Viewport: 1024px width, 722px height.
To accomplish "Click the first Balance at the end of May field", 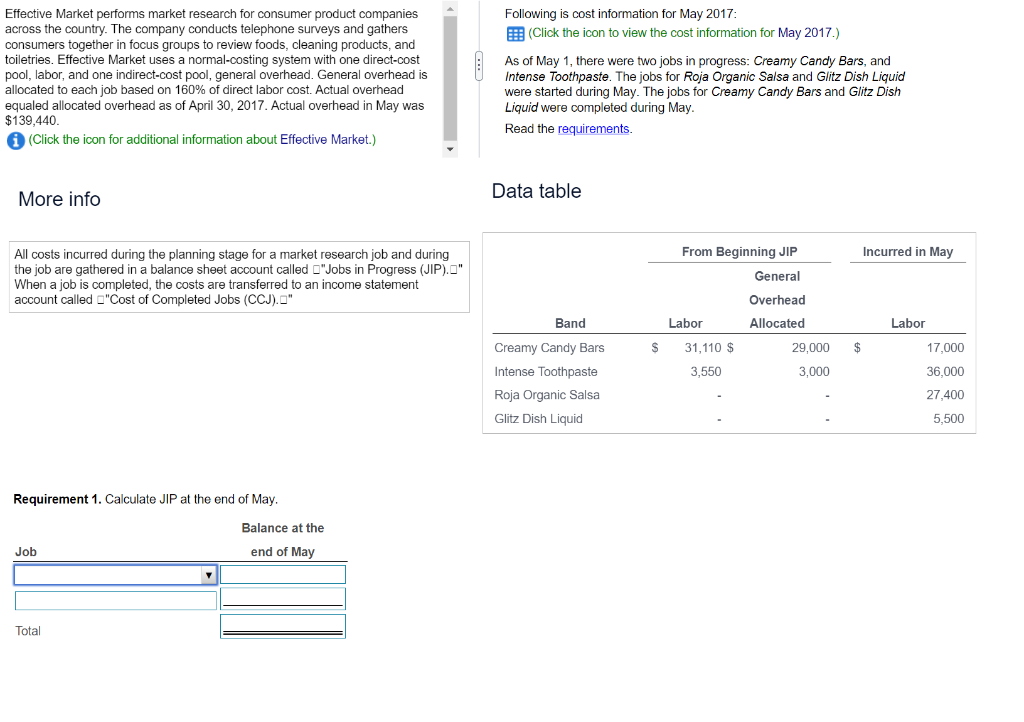I will (283, 574).
